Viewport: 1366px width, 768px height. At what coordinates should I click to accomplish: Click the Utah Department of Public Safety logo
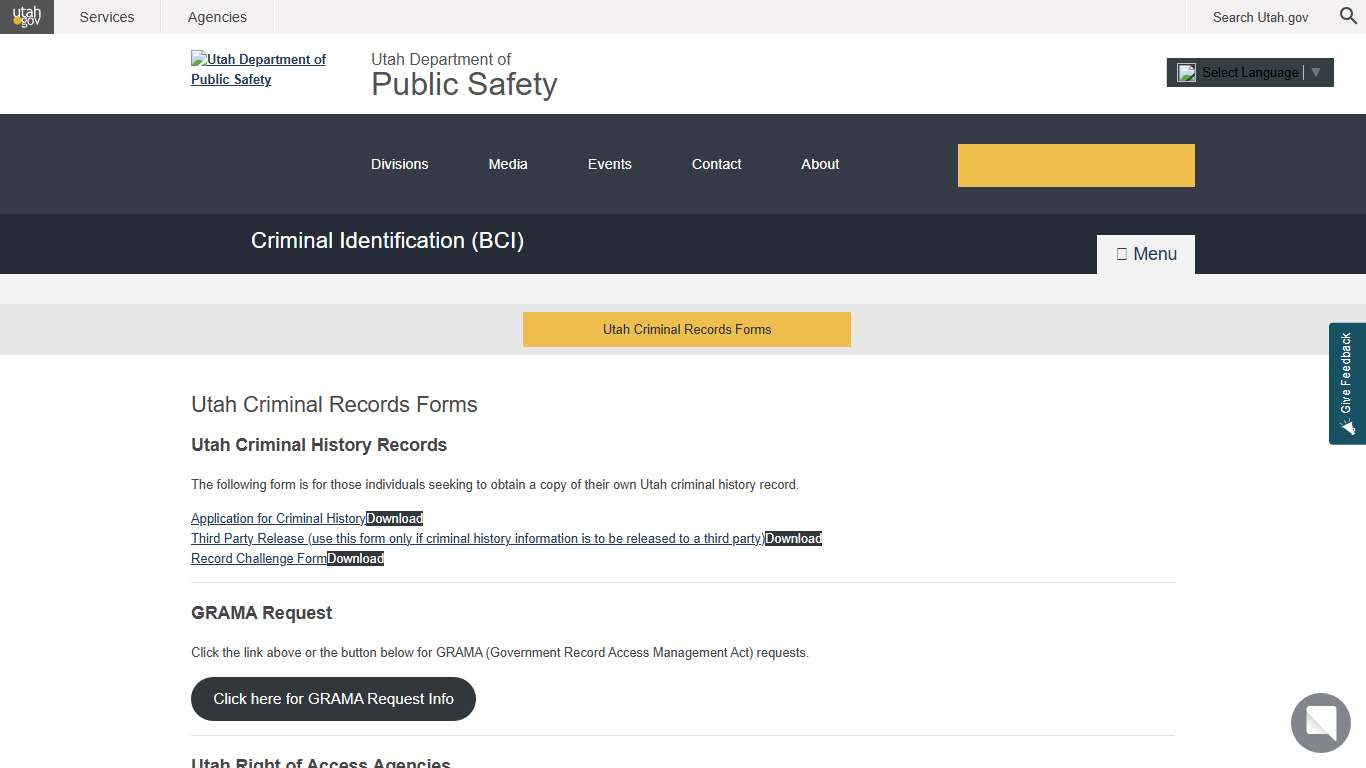[x=258, y=69]
